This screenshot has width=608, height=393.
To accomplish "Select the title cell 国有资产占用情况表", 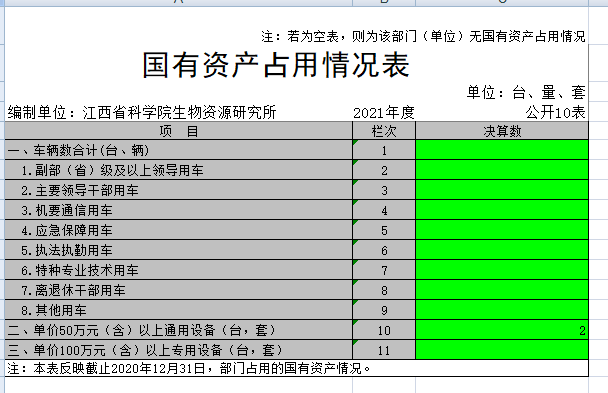I will click(276, 66).
